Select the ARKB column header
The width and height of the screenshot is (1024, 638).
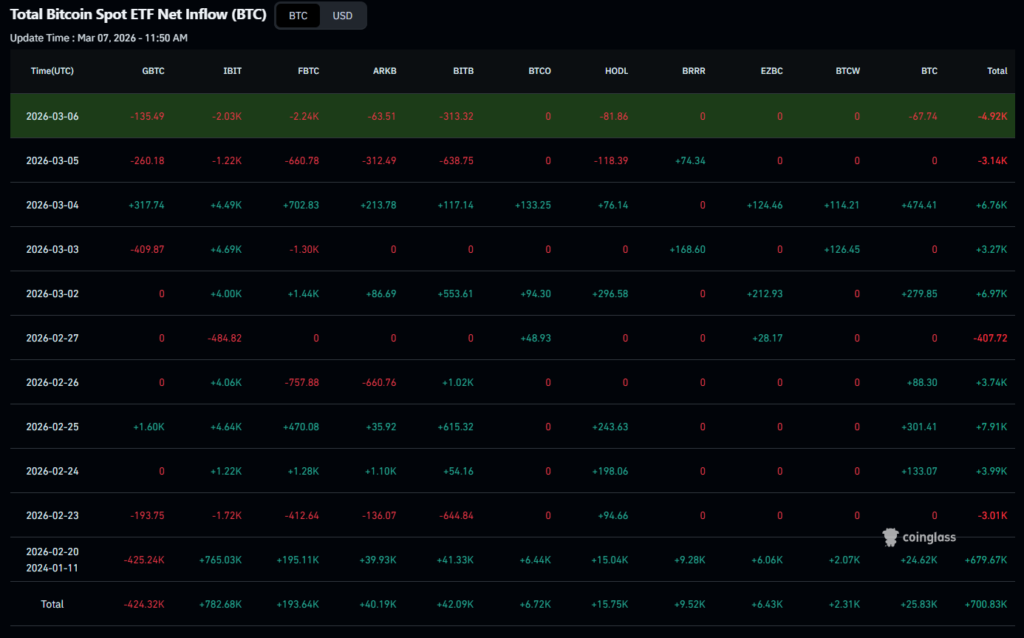point(383,71)
